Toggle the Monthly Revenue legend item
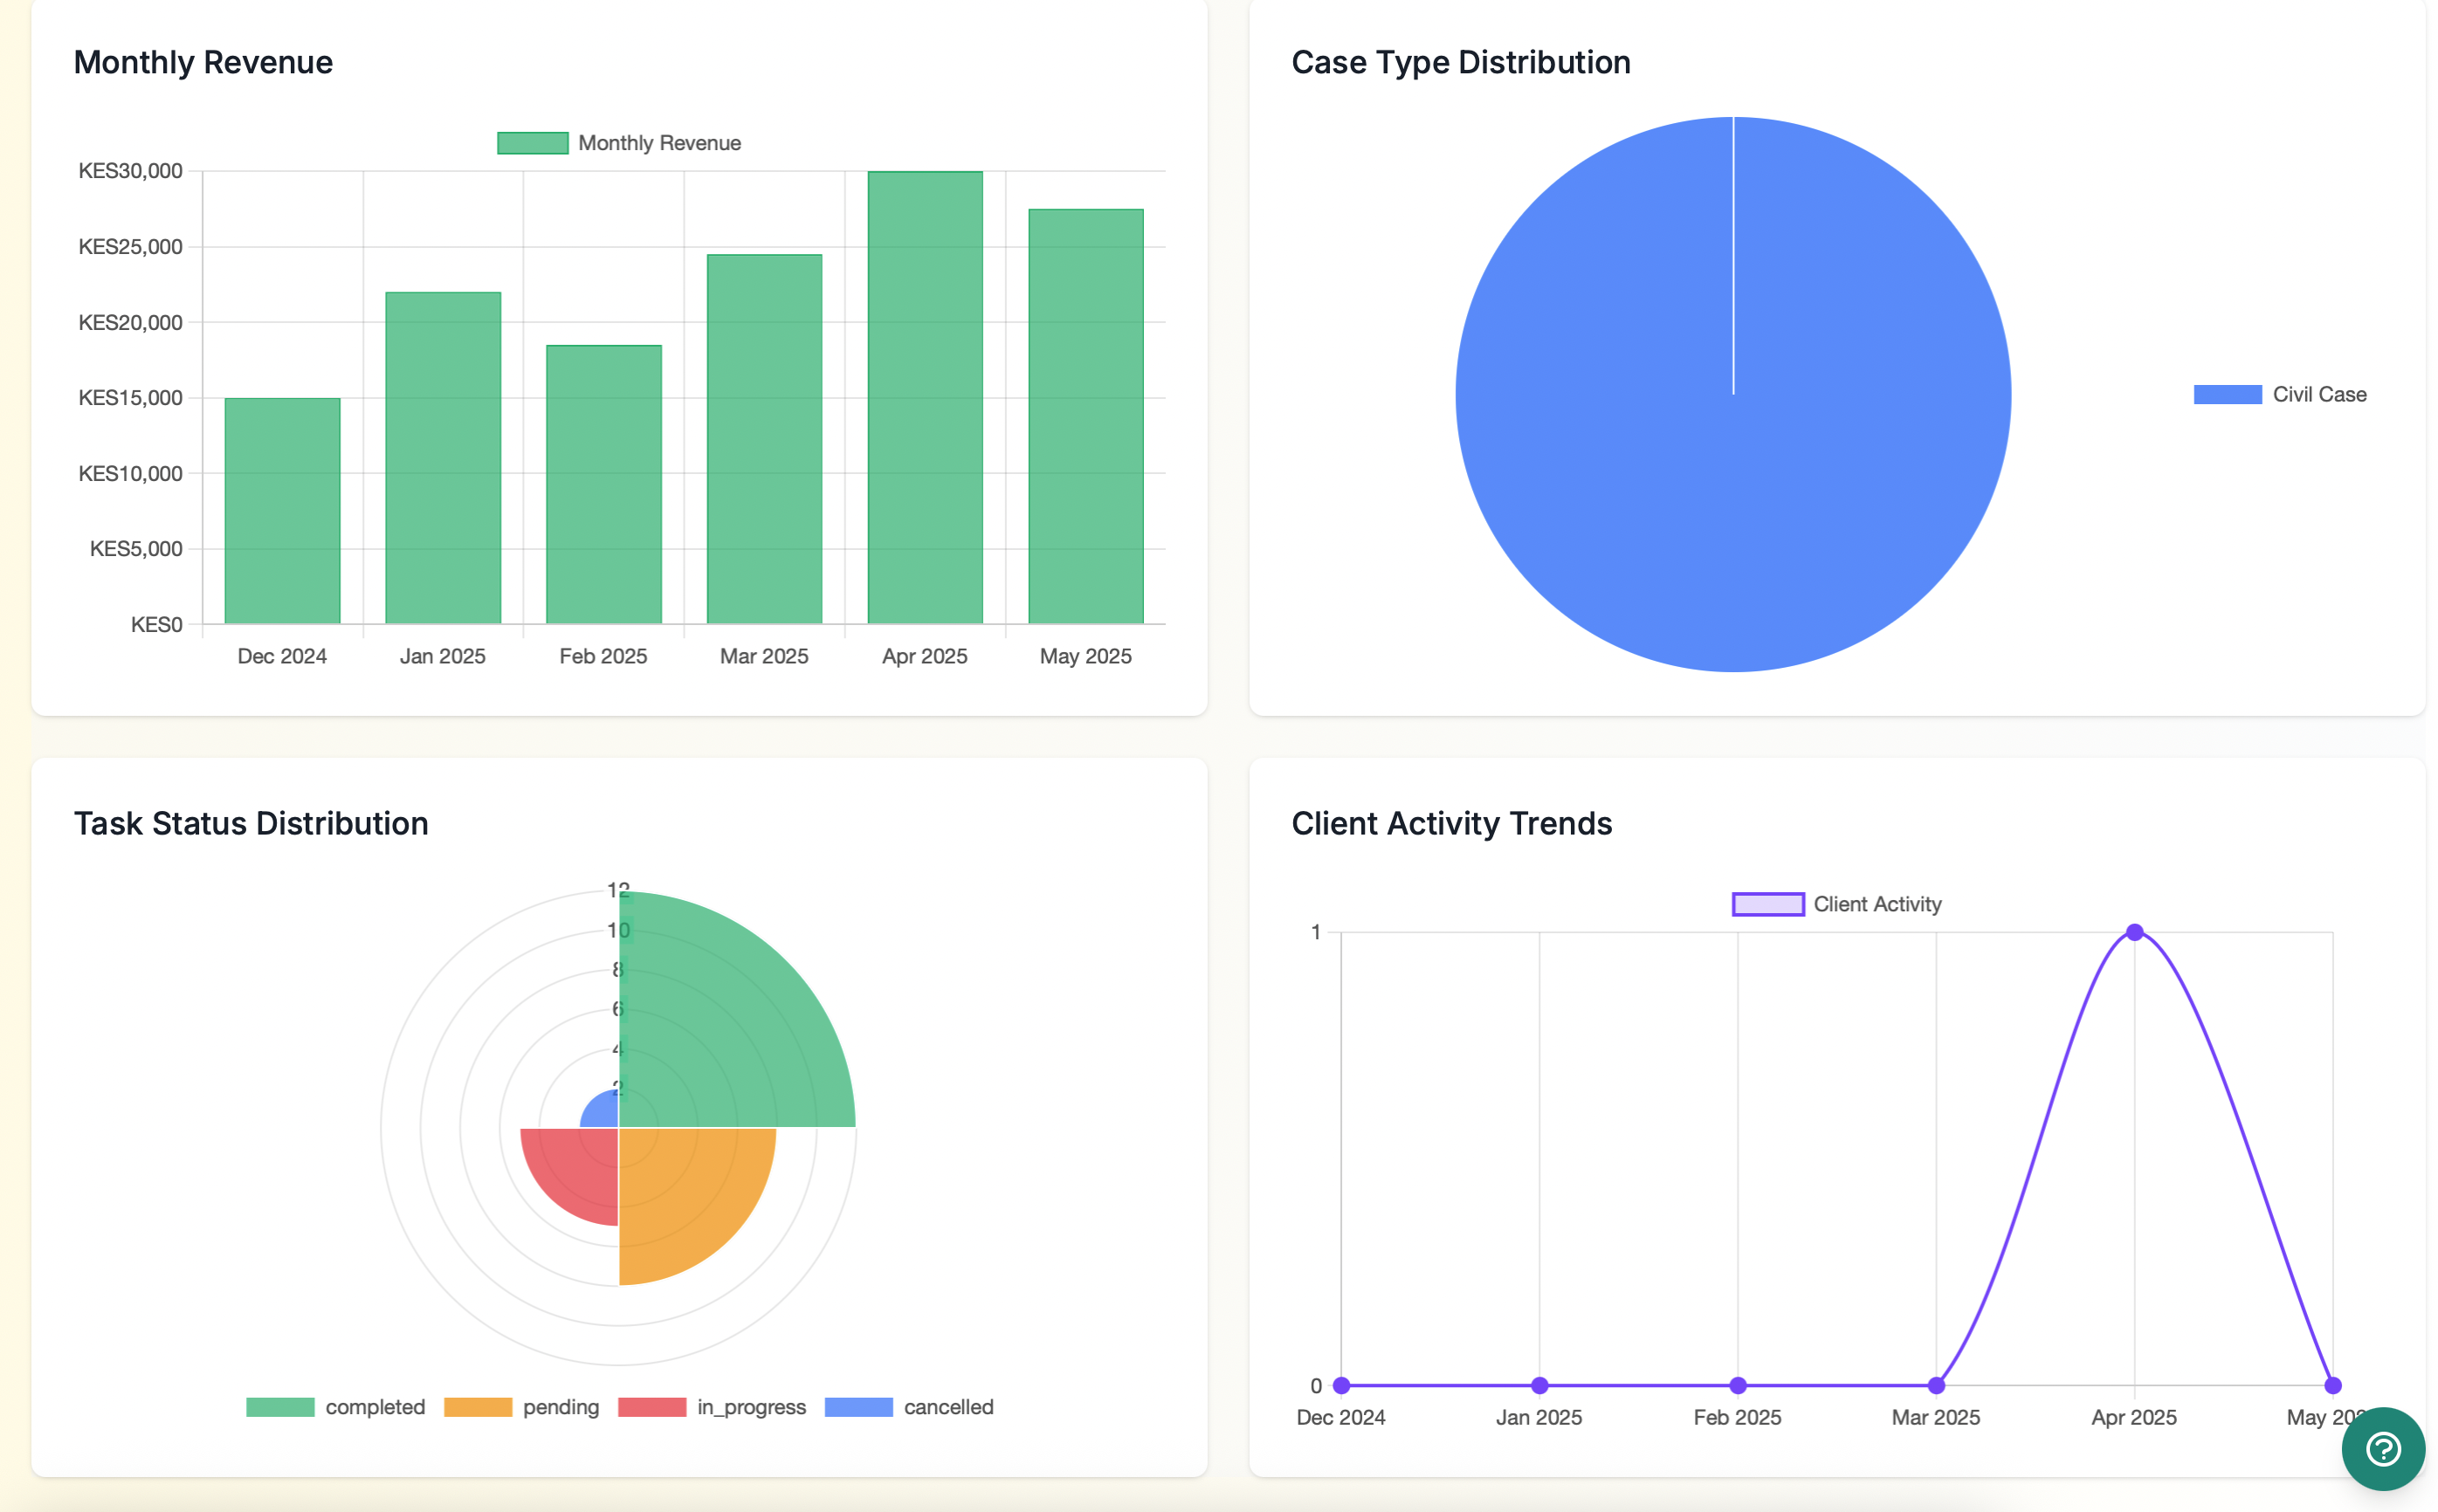 (x=619, y=143)
